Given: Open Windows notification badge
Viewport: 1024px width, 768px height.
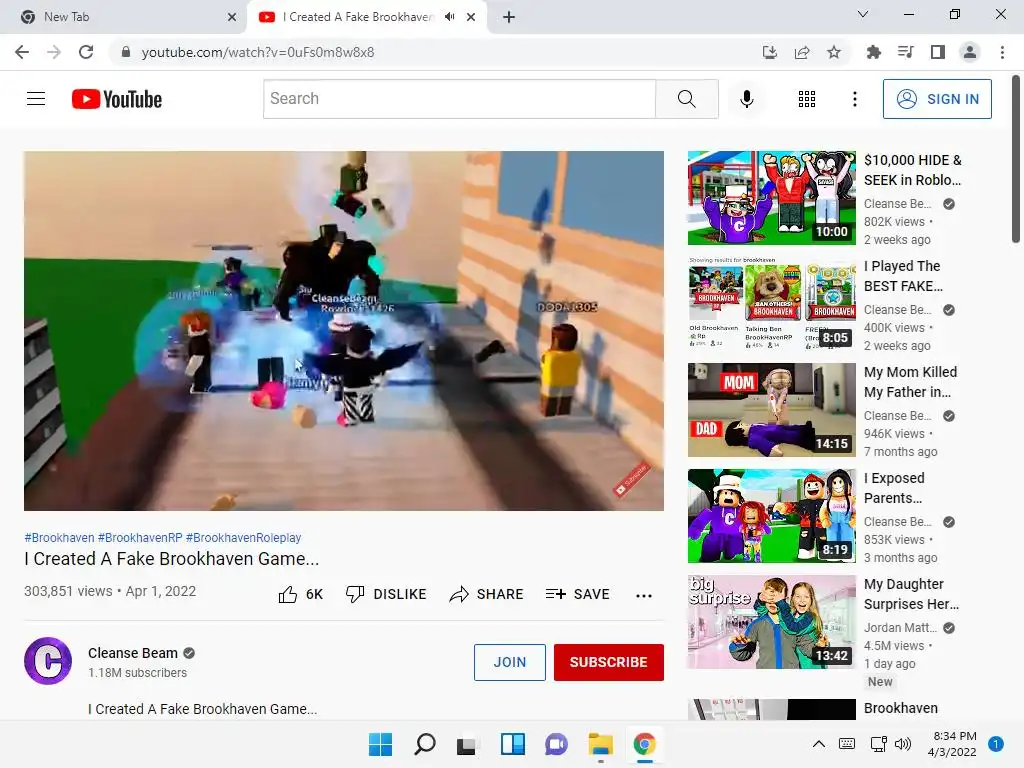Looking at the screenshot, I should point(996,744).
